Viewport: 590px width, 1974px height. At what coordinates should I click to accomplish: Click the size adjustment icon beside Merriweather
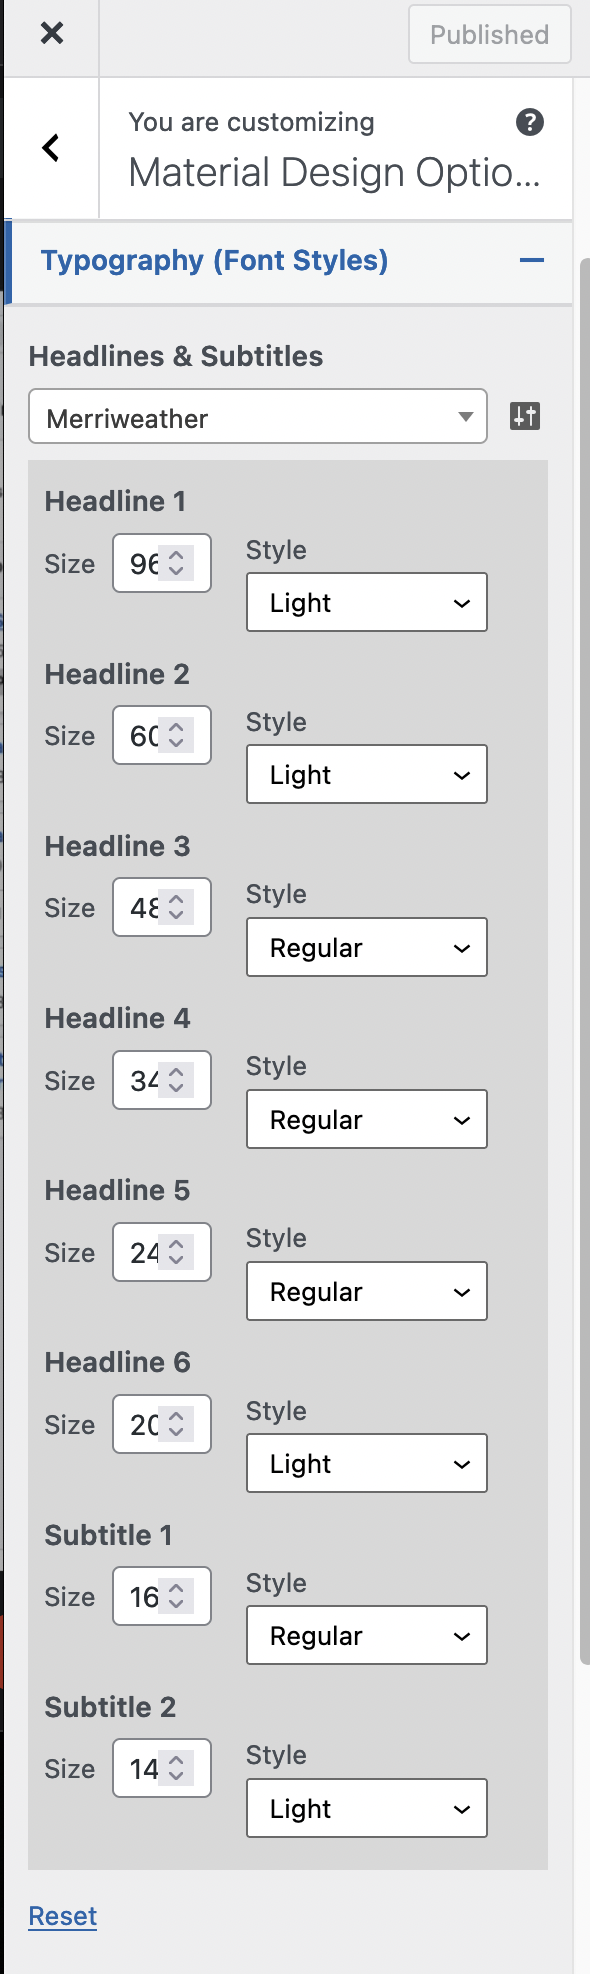click(x=524, y=416)
